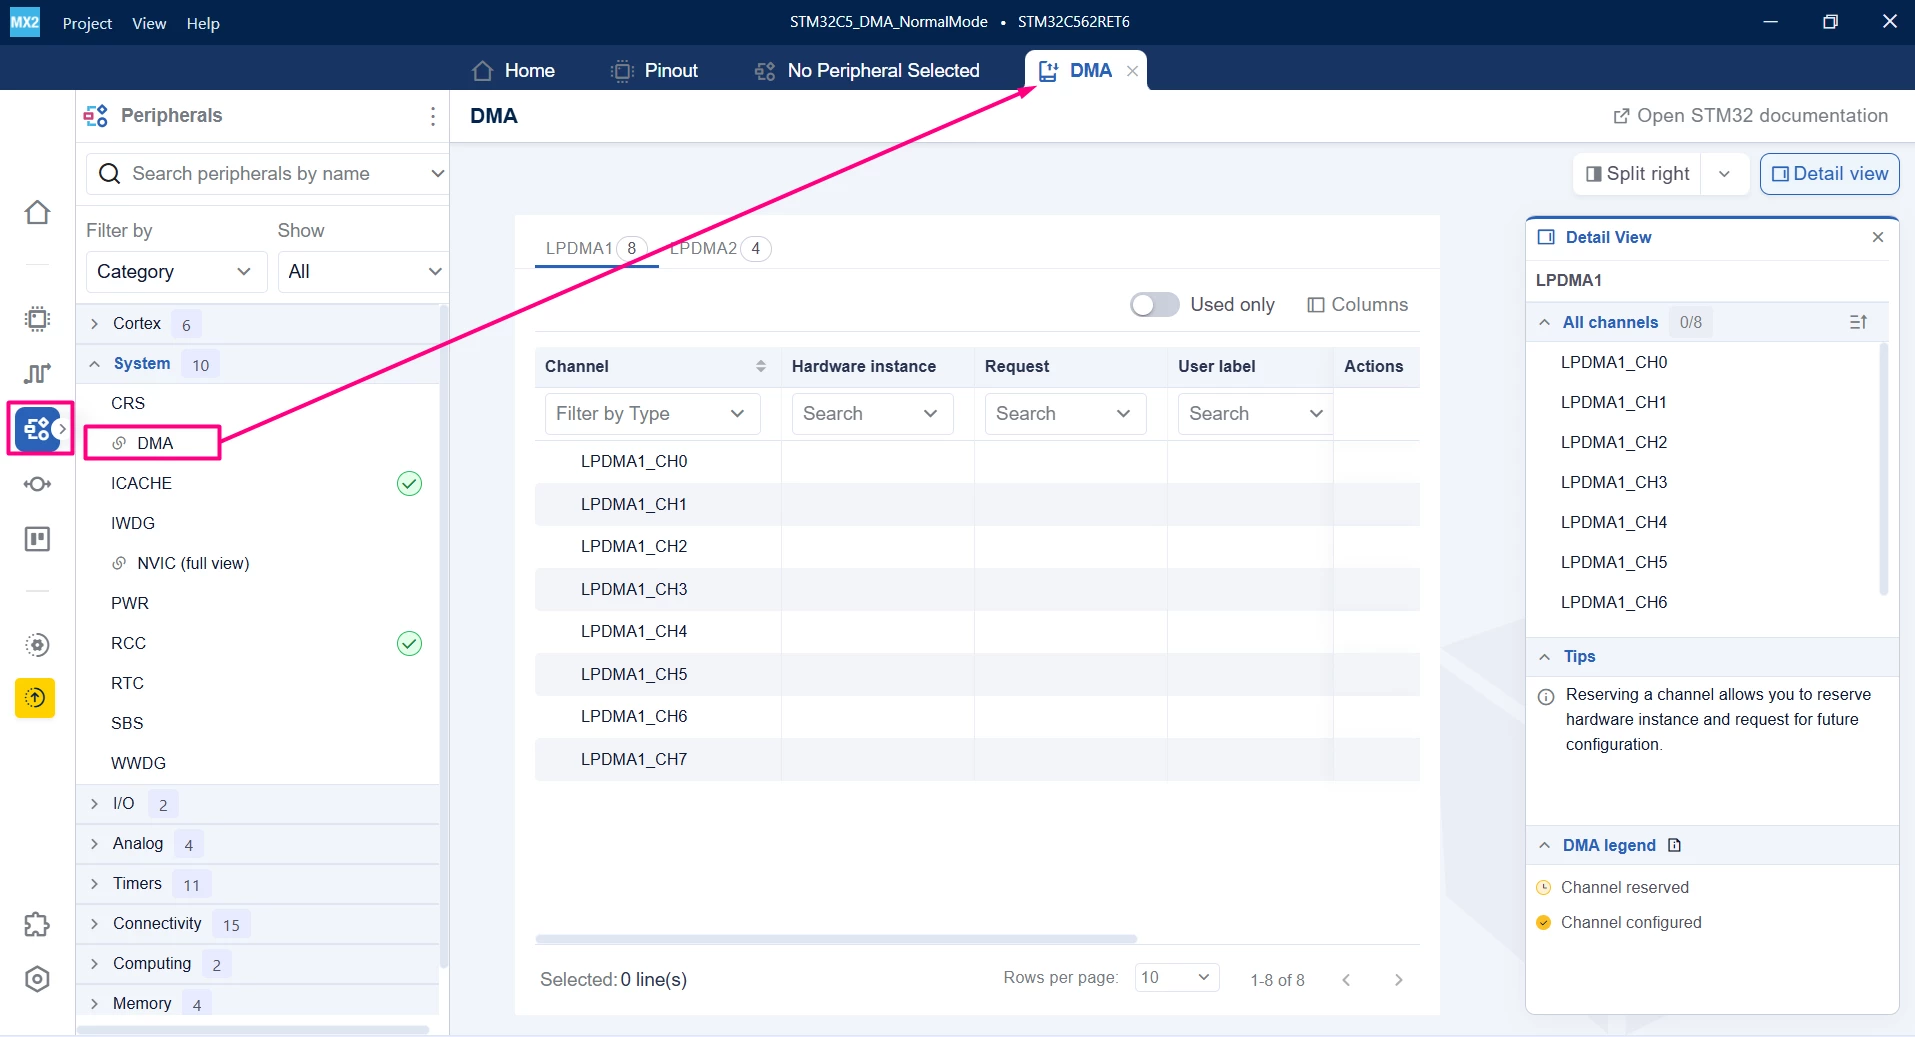
Task: Click the Split right button
Action: pos(1637,174)
